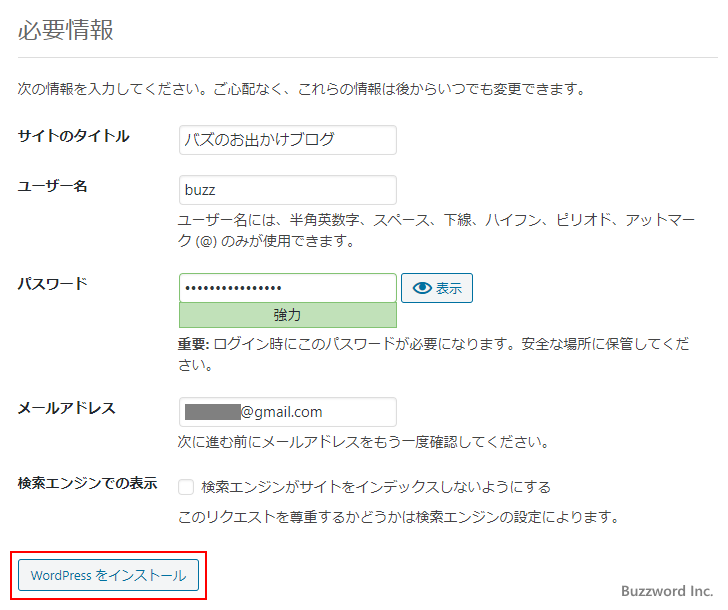Click the 検索エンジンがサイトをインデックスしないようにする label text
The image size is (728, 610).
point(376,487)
